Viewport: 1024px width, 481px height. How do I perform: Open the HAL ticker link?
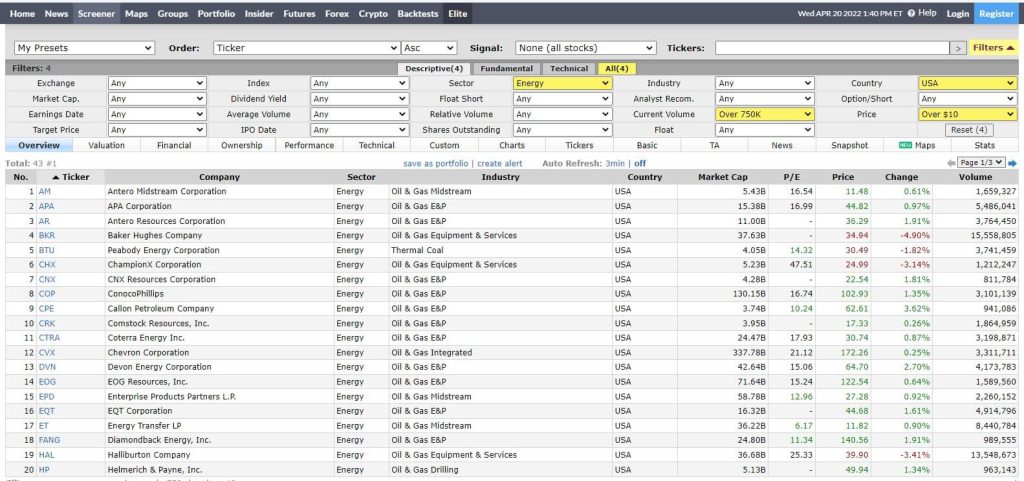[46, 455]
